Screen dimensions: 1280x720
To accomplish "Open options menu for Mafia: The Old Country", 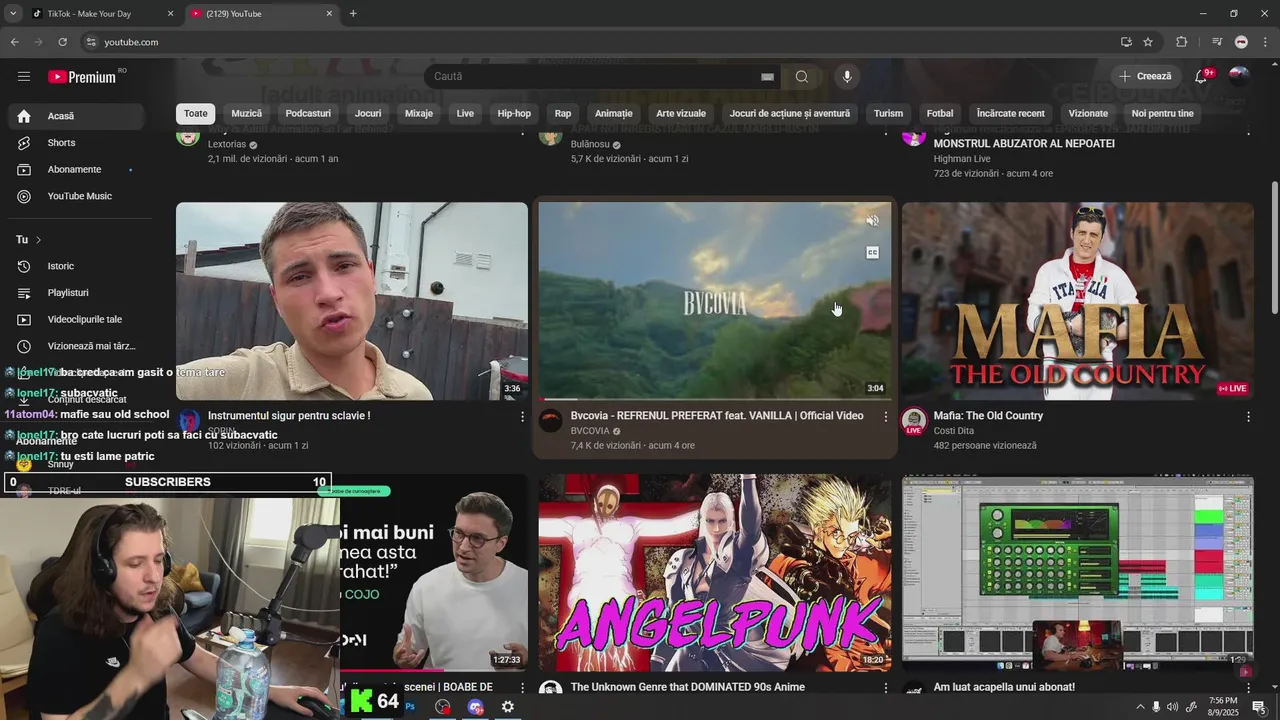I will (1248, 416).
